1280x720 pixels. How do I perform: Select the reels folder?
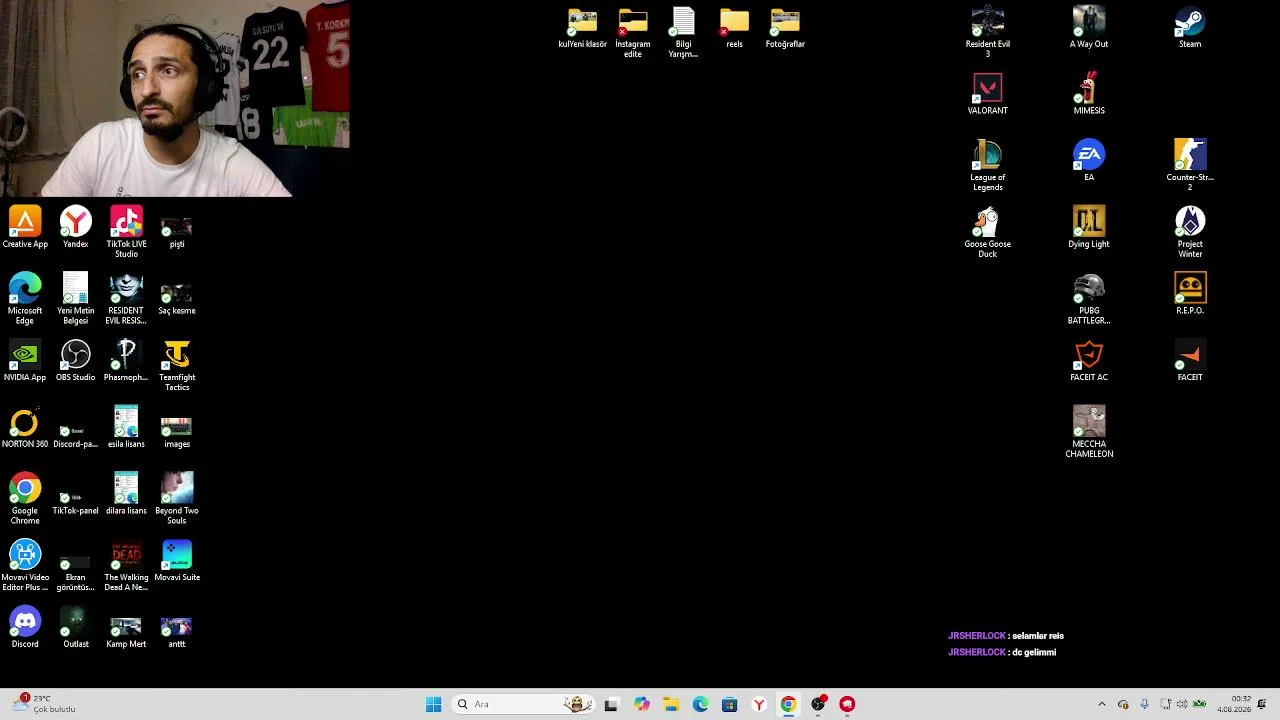pyautogui.click(x=734, y=27)
